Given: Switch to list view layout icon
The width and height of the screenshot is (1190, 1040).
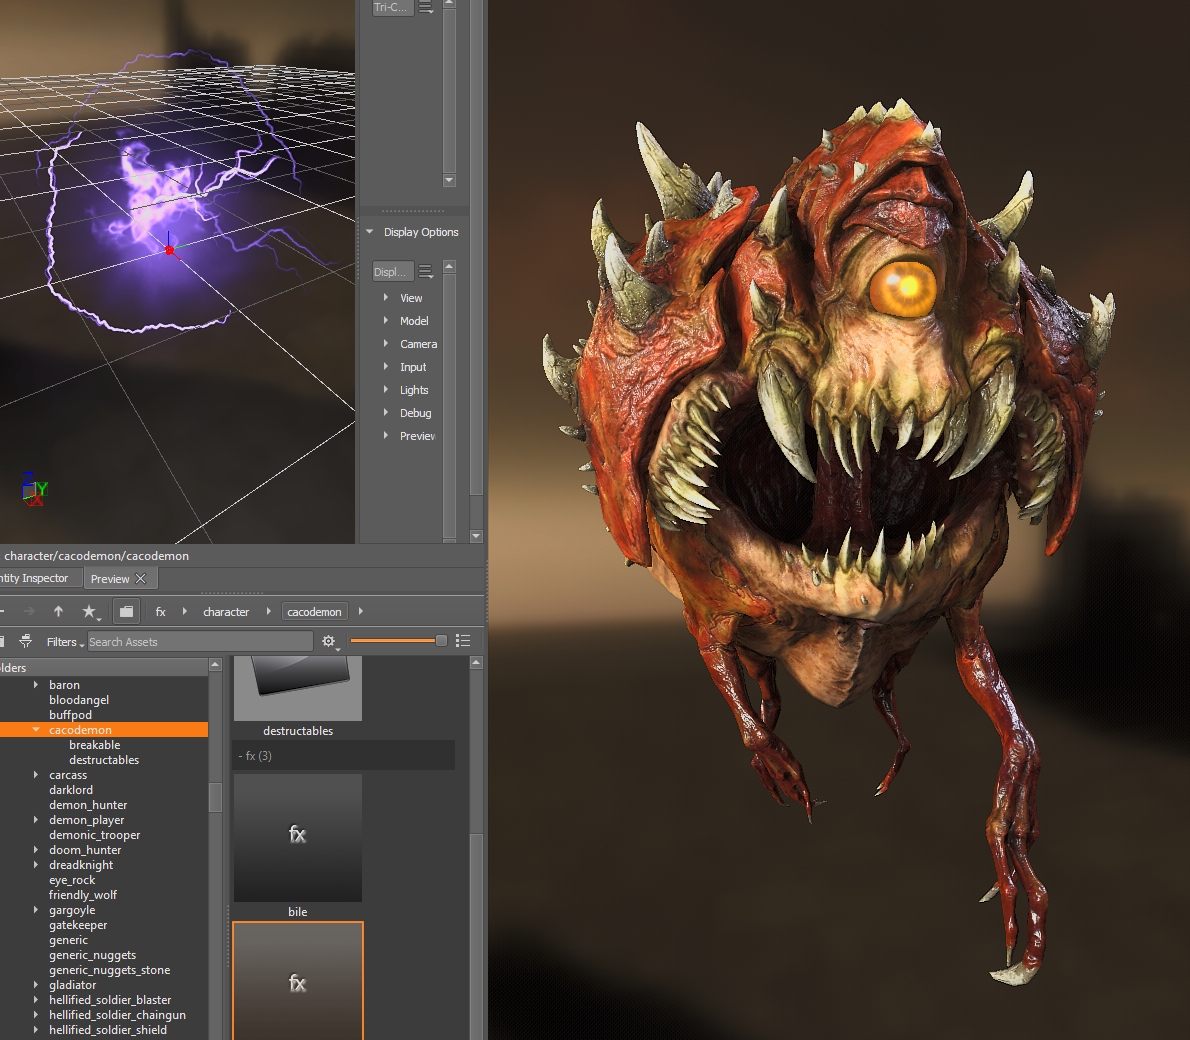Looking at the screenshot, I should click(463, 641).
